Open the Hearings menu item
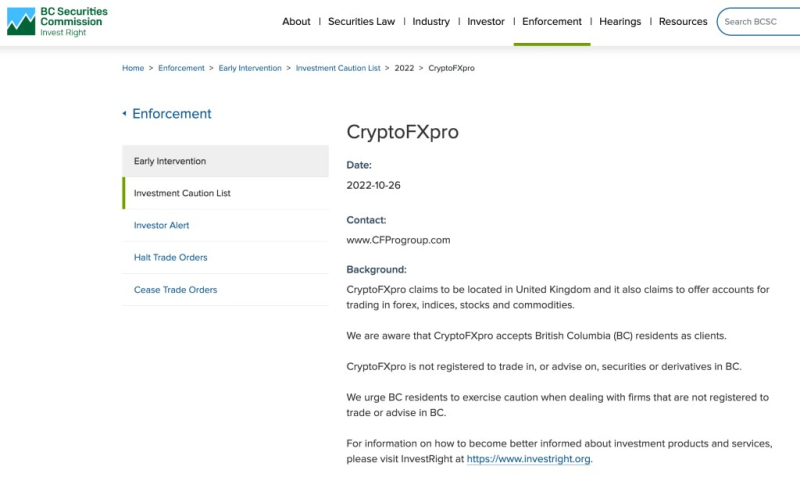 pos(620,21)
